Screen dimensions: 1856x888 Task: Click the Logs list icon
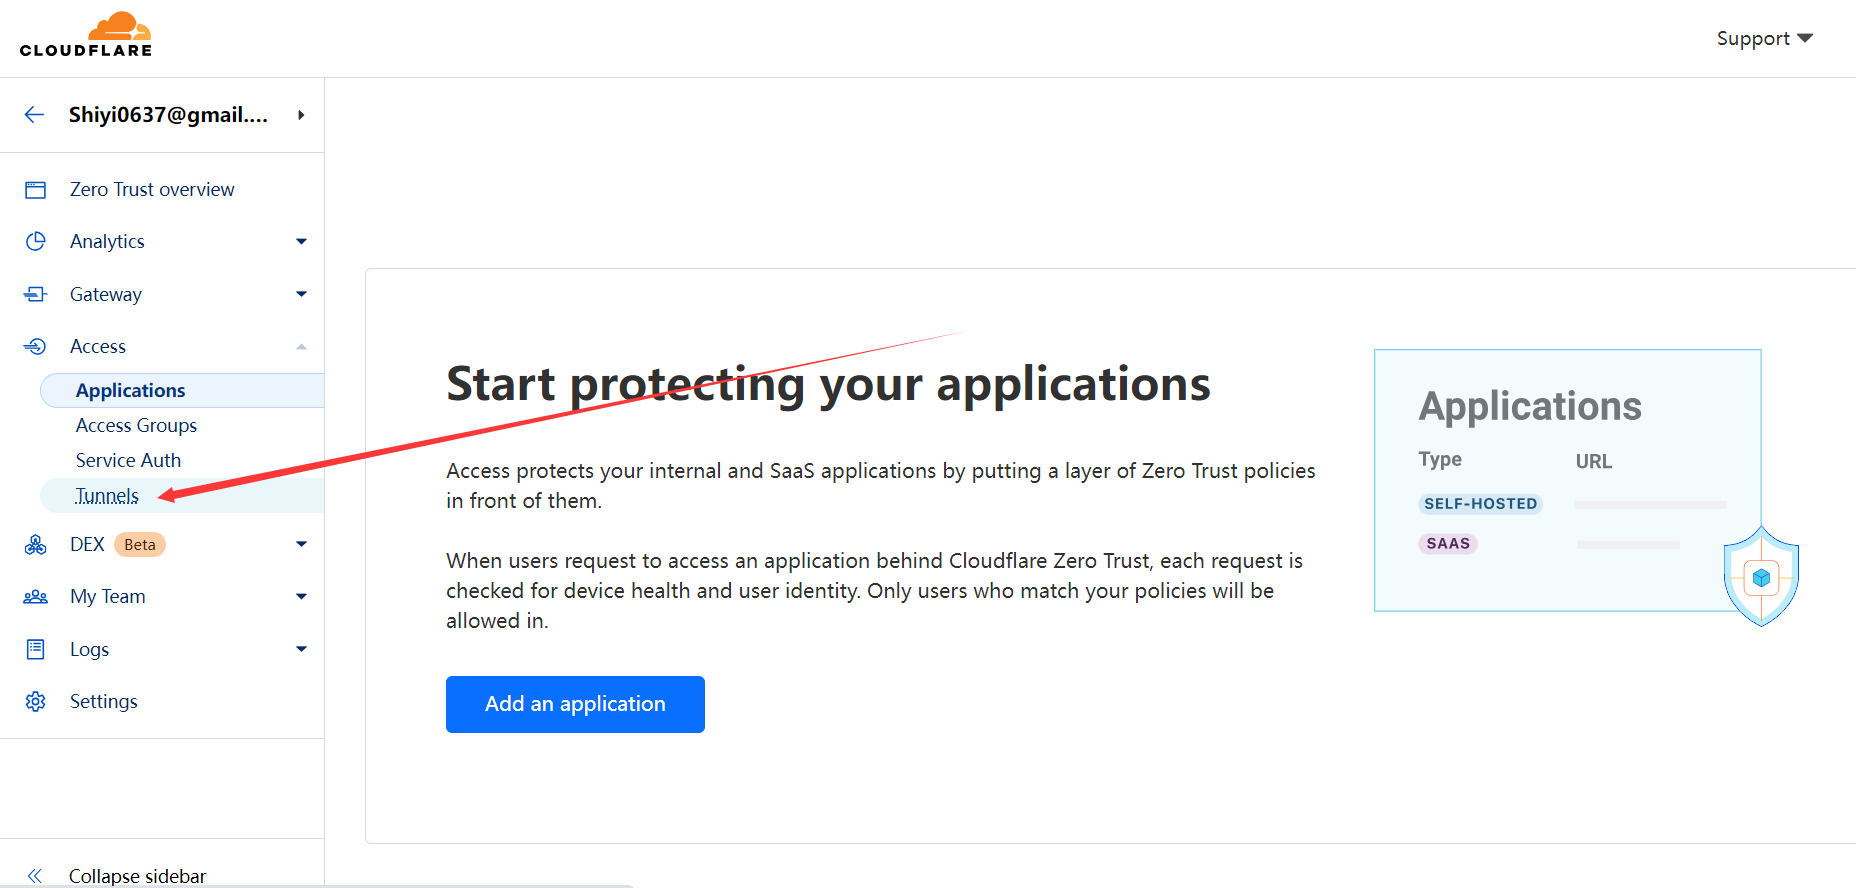pos(36,650)
